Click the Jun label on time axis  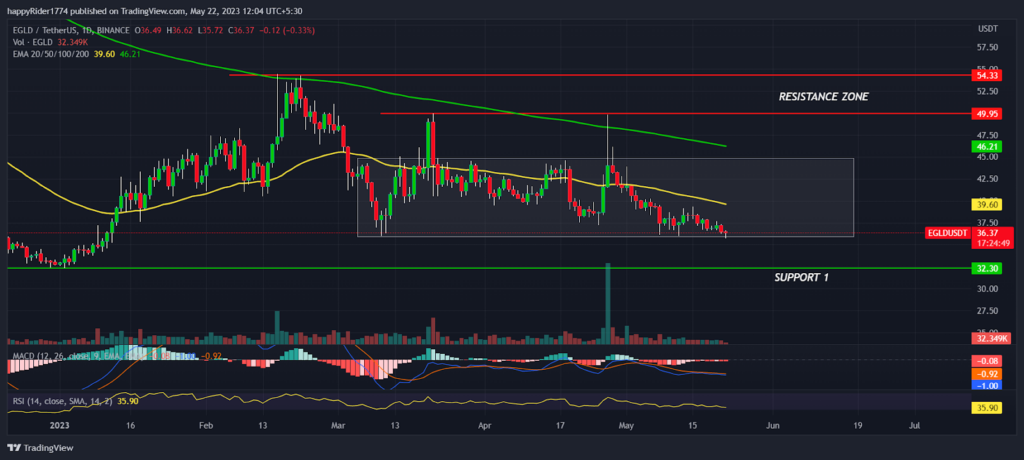pos(773,425)
